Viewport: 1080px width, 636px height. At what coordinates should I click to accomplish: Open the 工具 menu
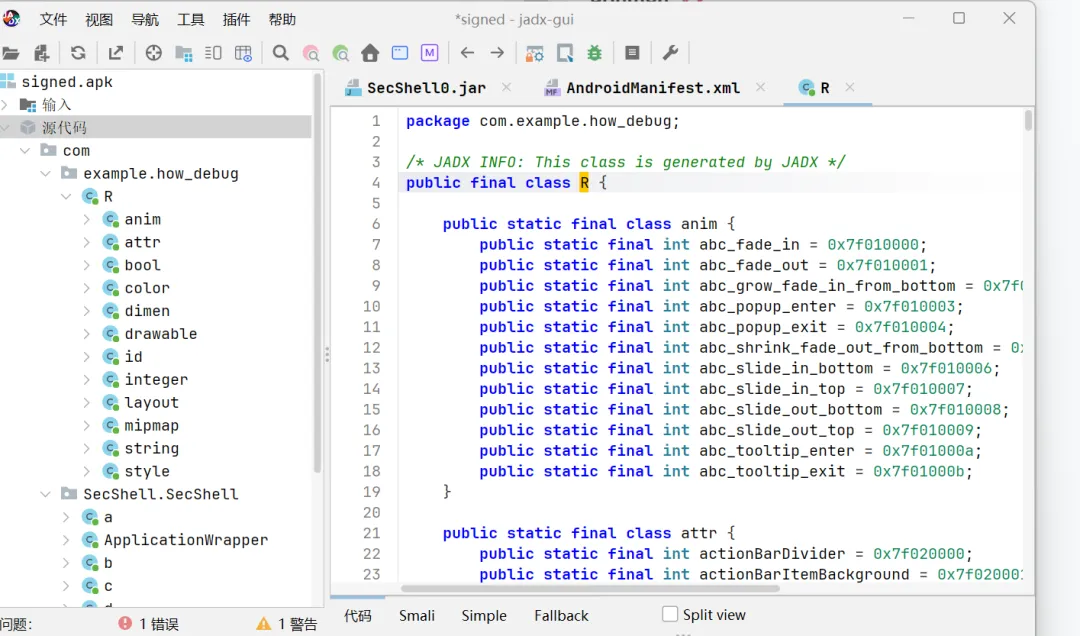[x=190, y=19]
